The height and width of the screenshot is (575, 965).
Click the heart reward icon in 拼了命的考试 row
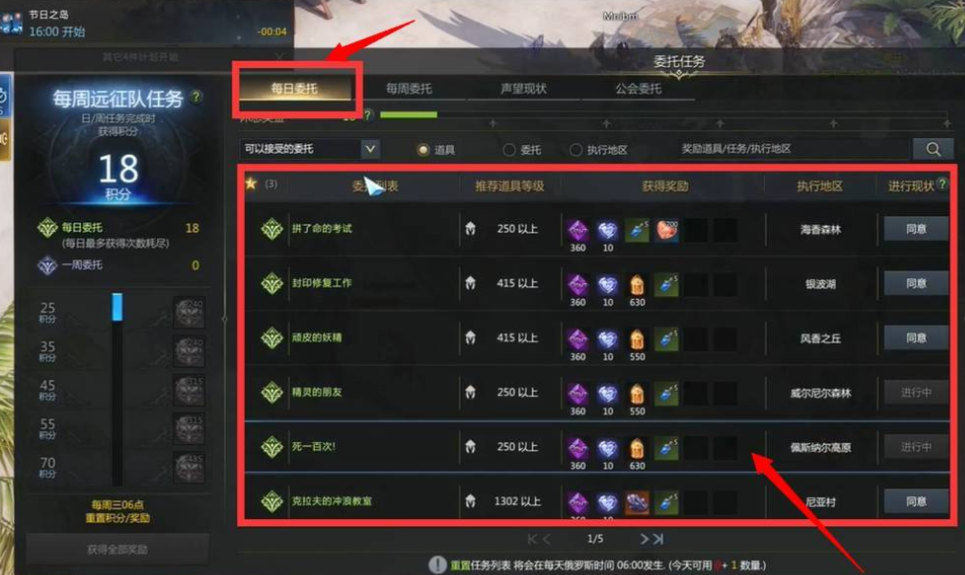[667, 230]
